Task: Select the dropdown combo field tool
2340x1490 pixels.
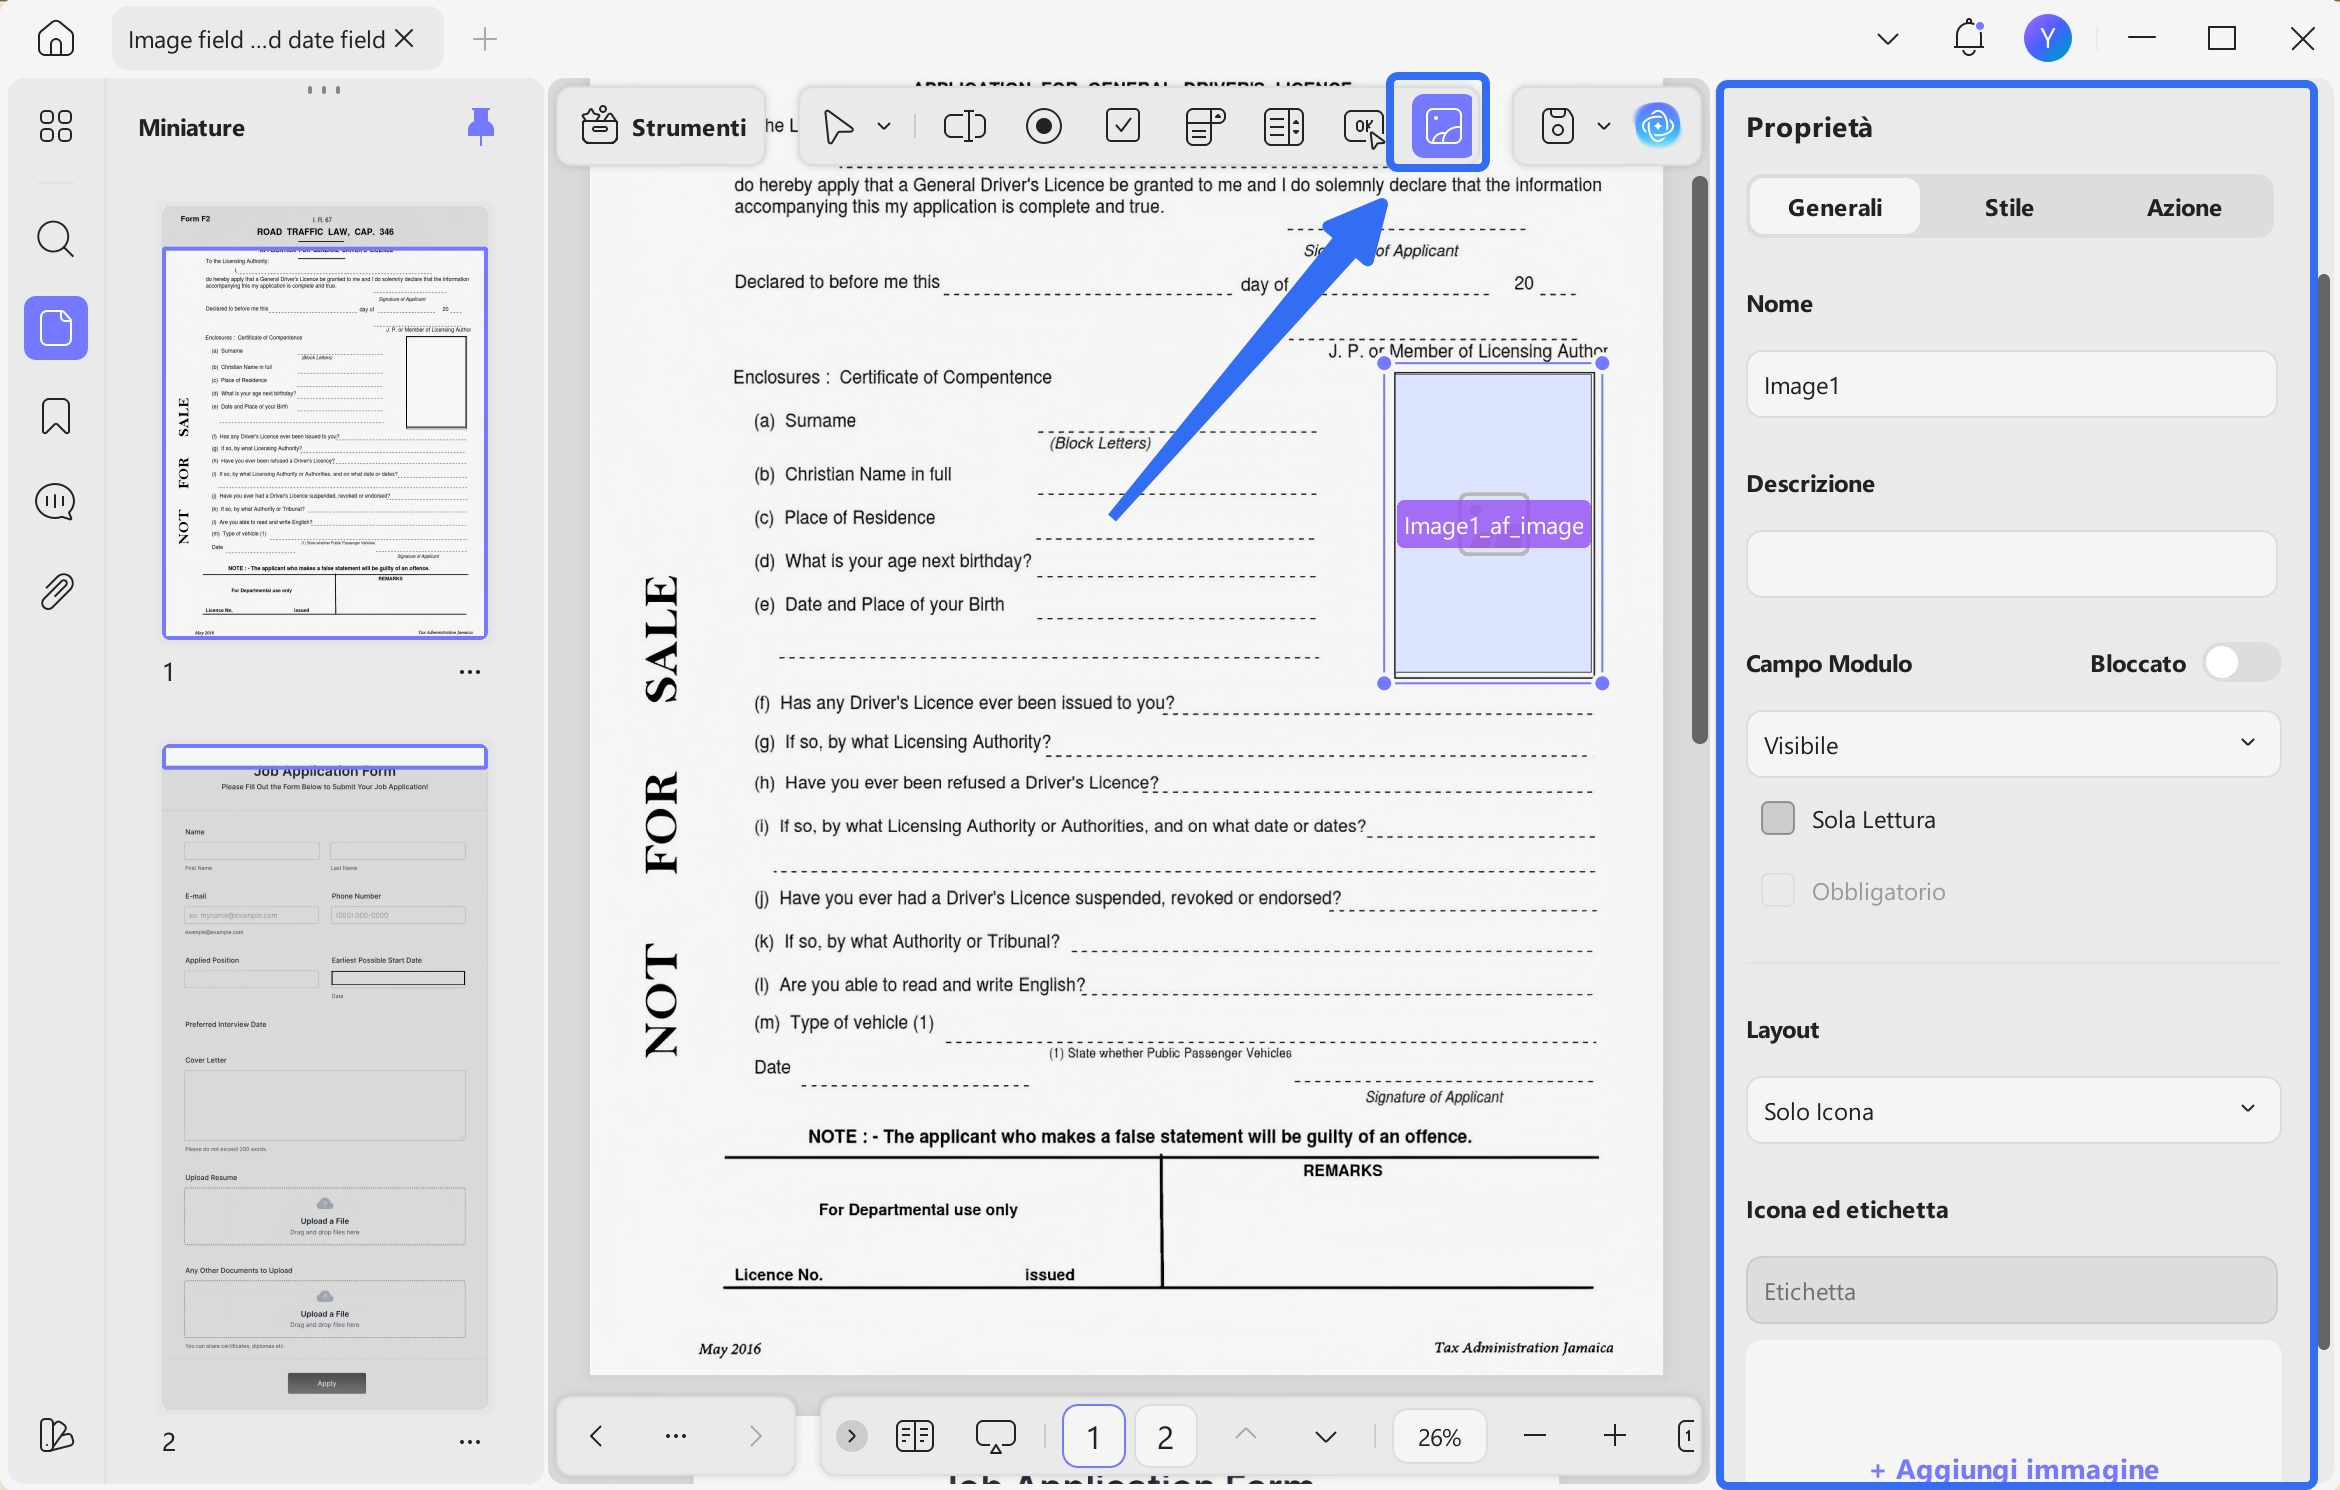Action: pos(1204,126)
